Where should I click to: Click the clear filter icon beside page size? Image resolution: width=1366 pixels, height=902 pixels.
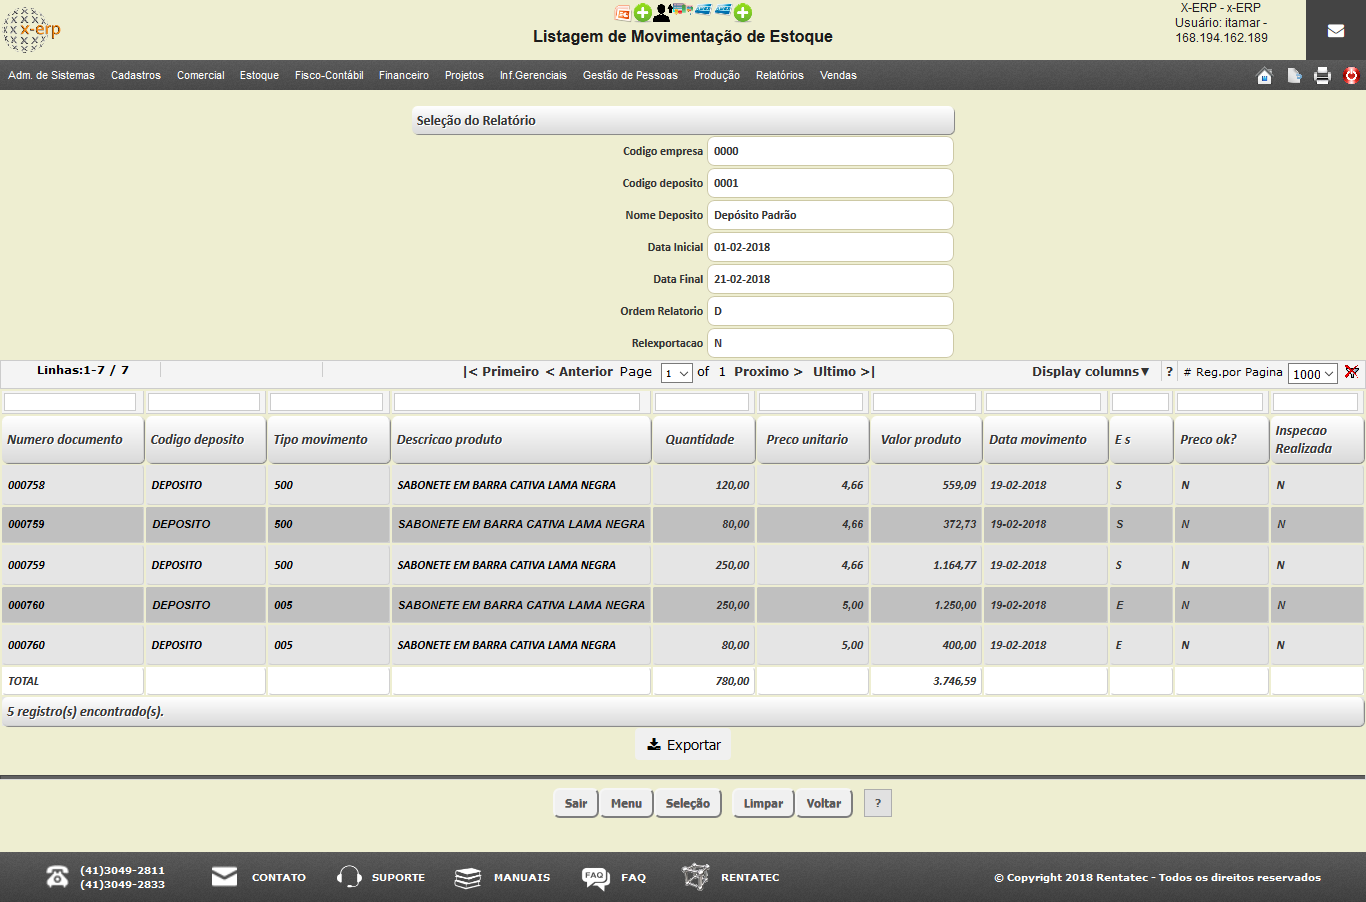pos(1352,372)
